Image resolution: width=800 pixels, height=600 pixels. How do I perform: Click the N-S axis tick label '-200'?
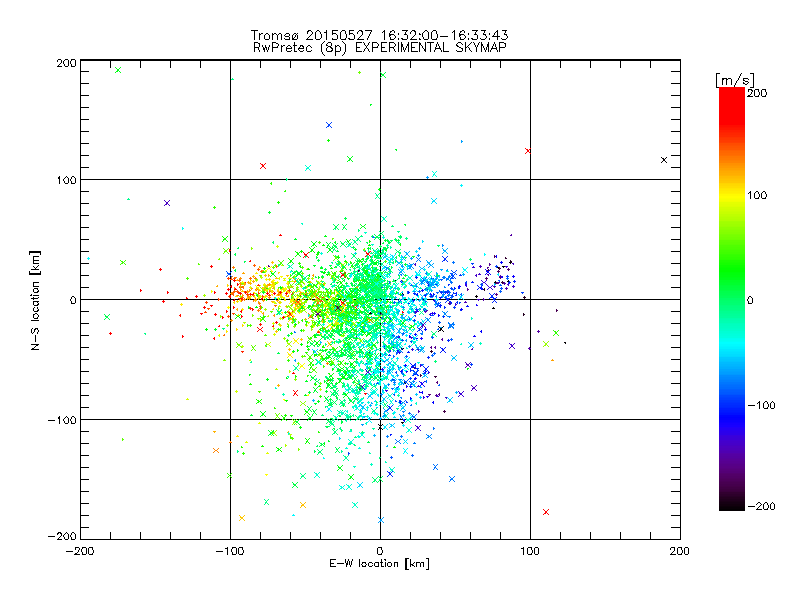click(x=62, y=536)
